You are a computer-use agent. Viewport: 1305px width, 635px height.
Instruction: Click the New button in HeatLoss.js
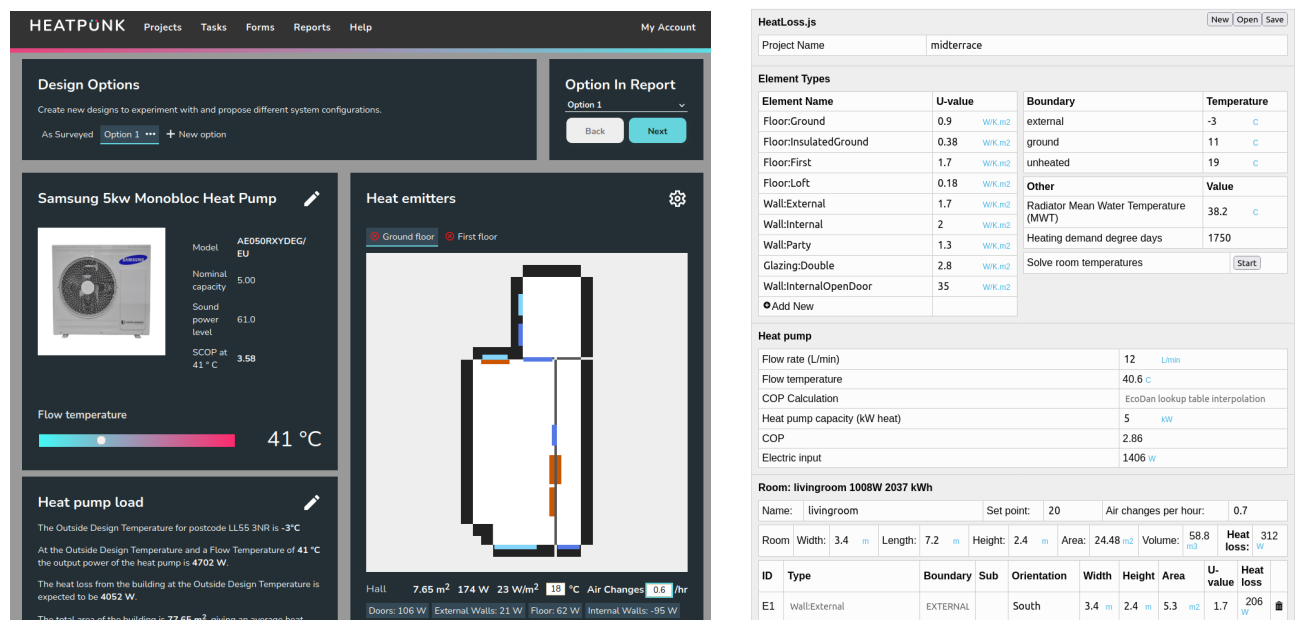pyautogui.click(x=1219, y=20)
